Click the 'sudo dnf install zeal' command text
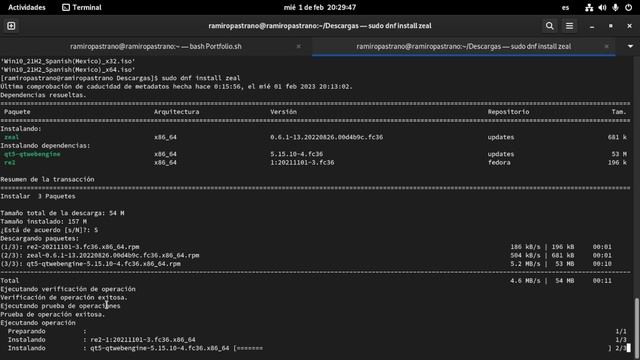The height and width of the screenshot is (360, 640). pos(201,78)
